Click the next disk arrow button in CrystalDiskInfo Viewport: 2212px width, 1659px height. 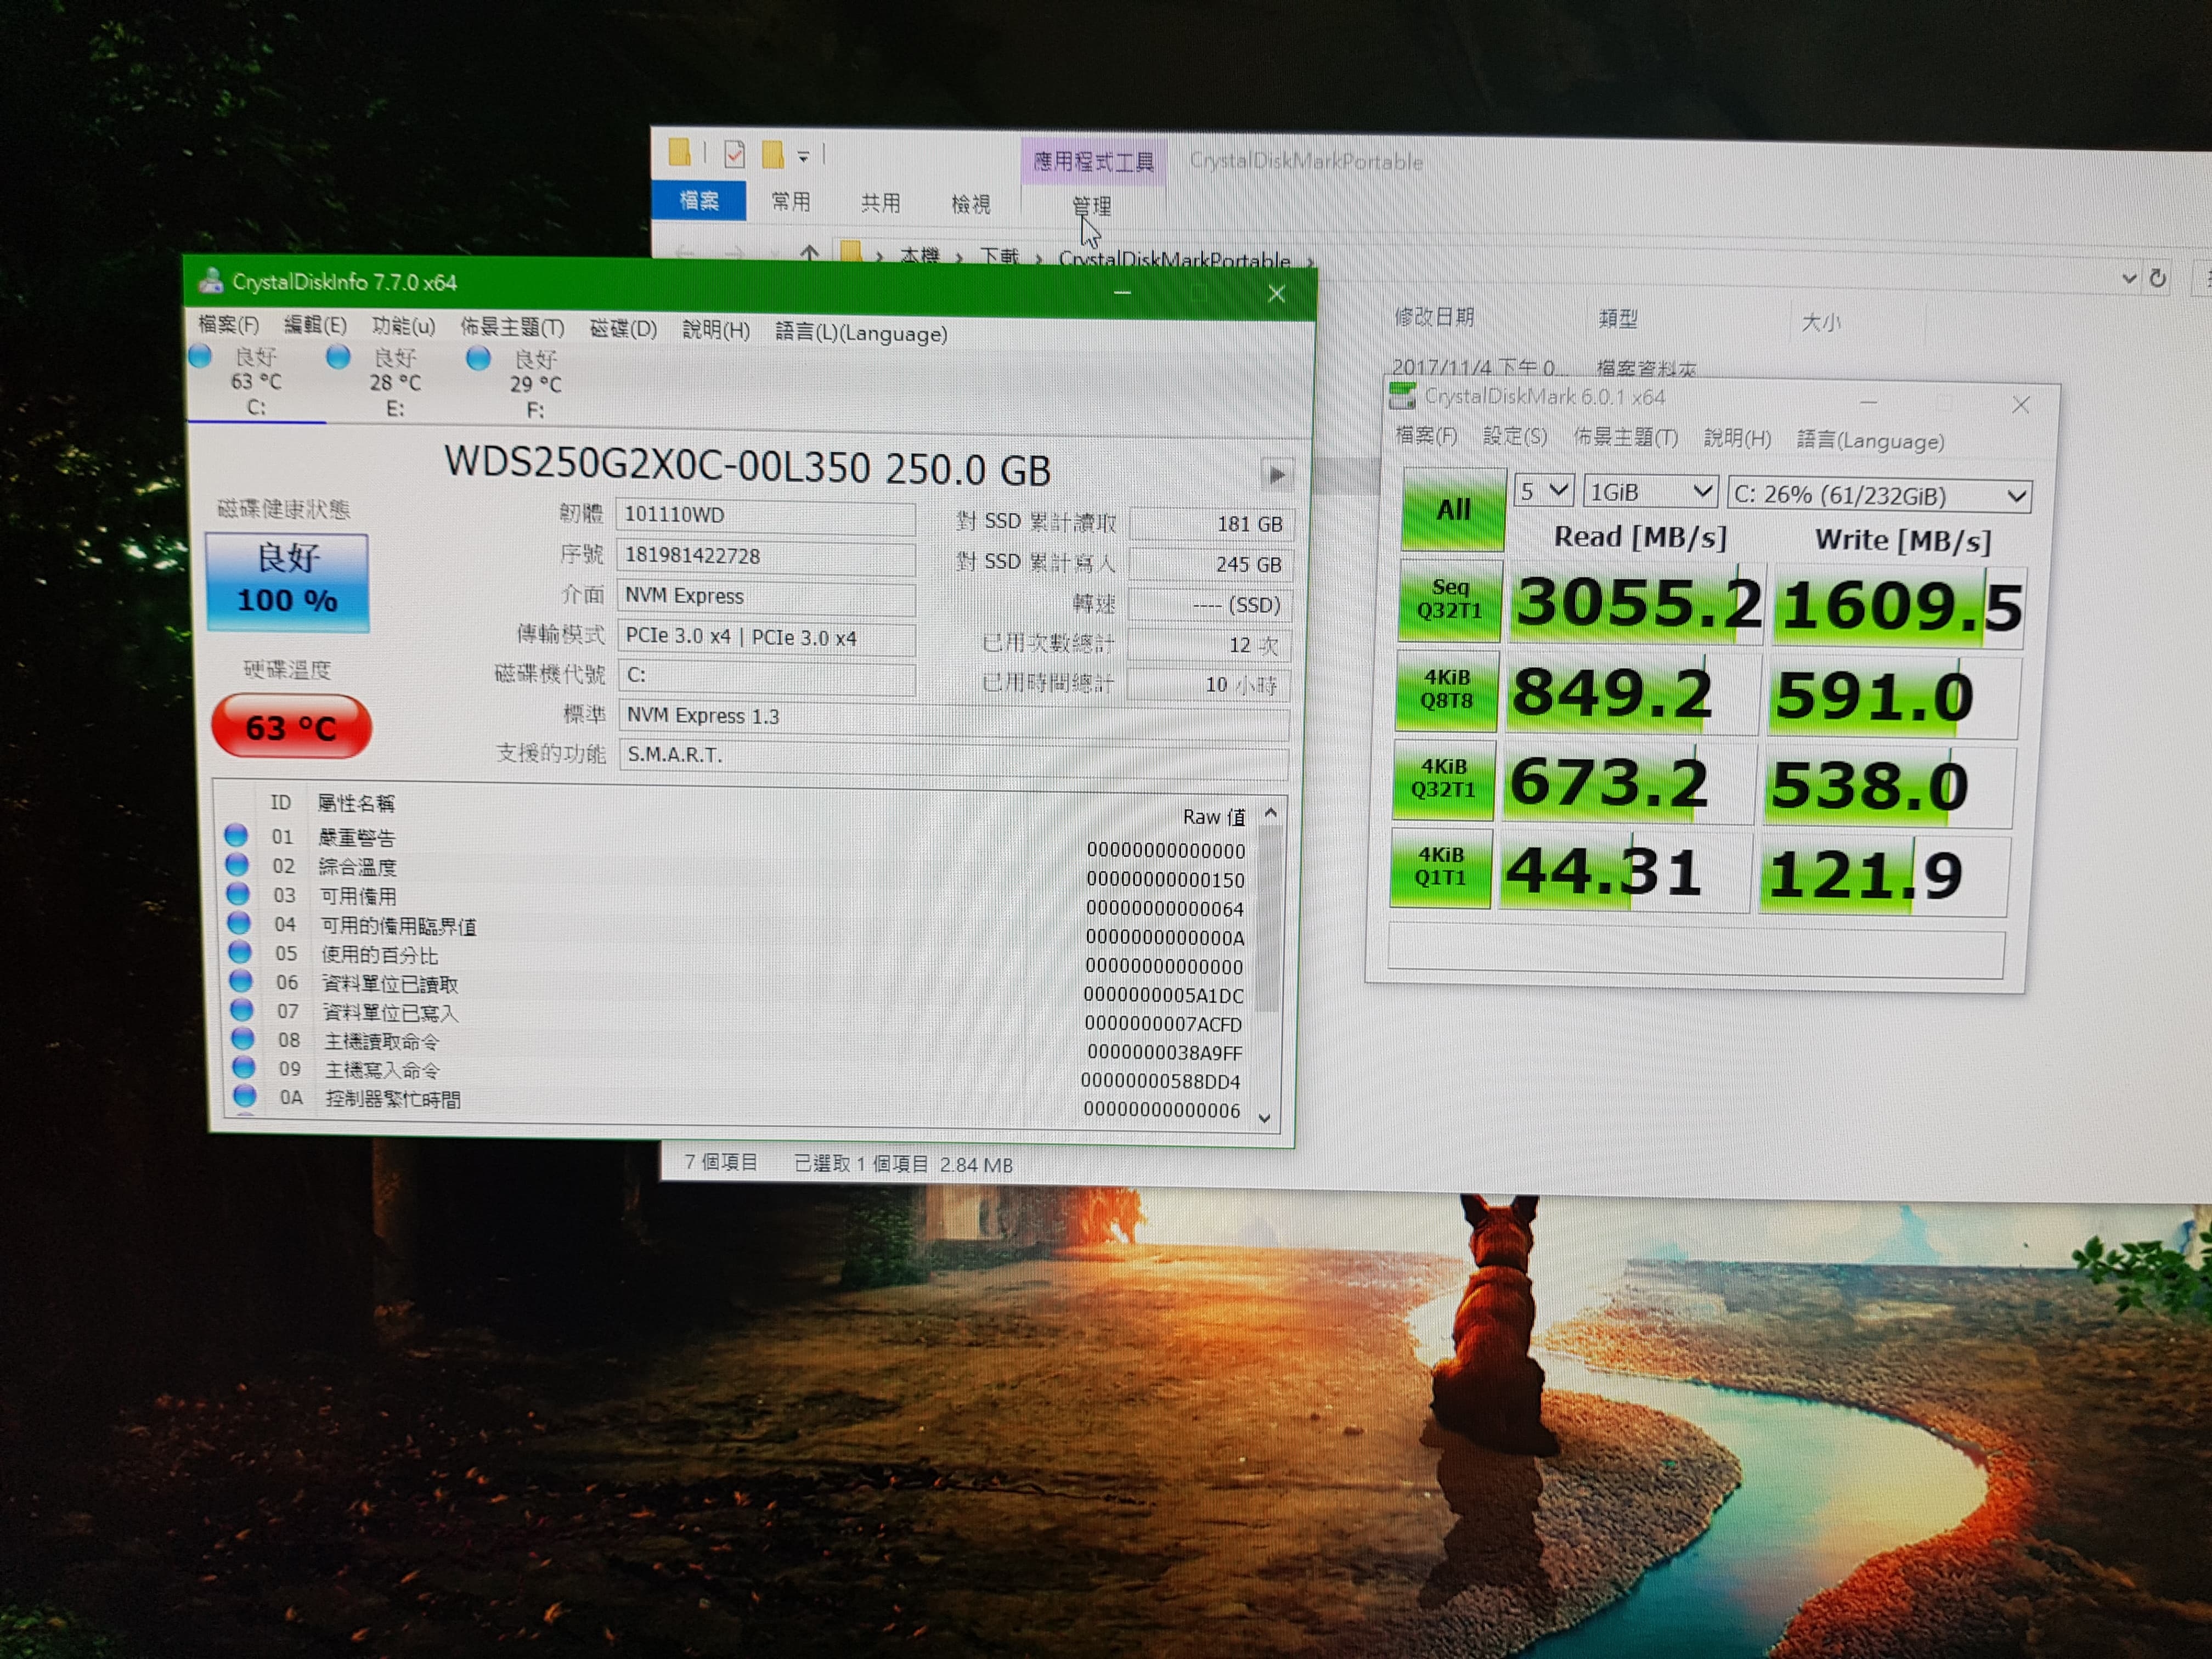point(1277,475)
